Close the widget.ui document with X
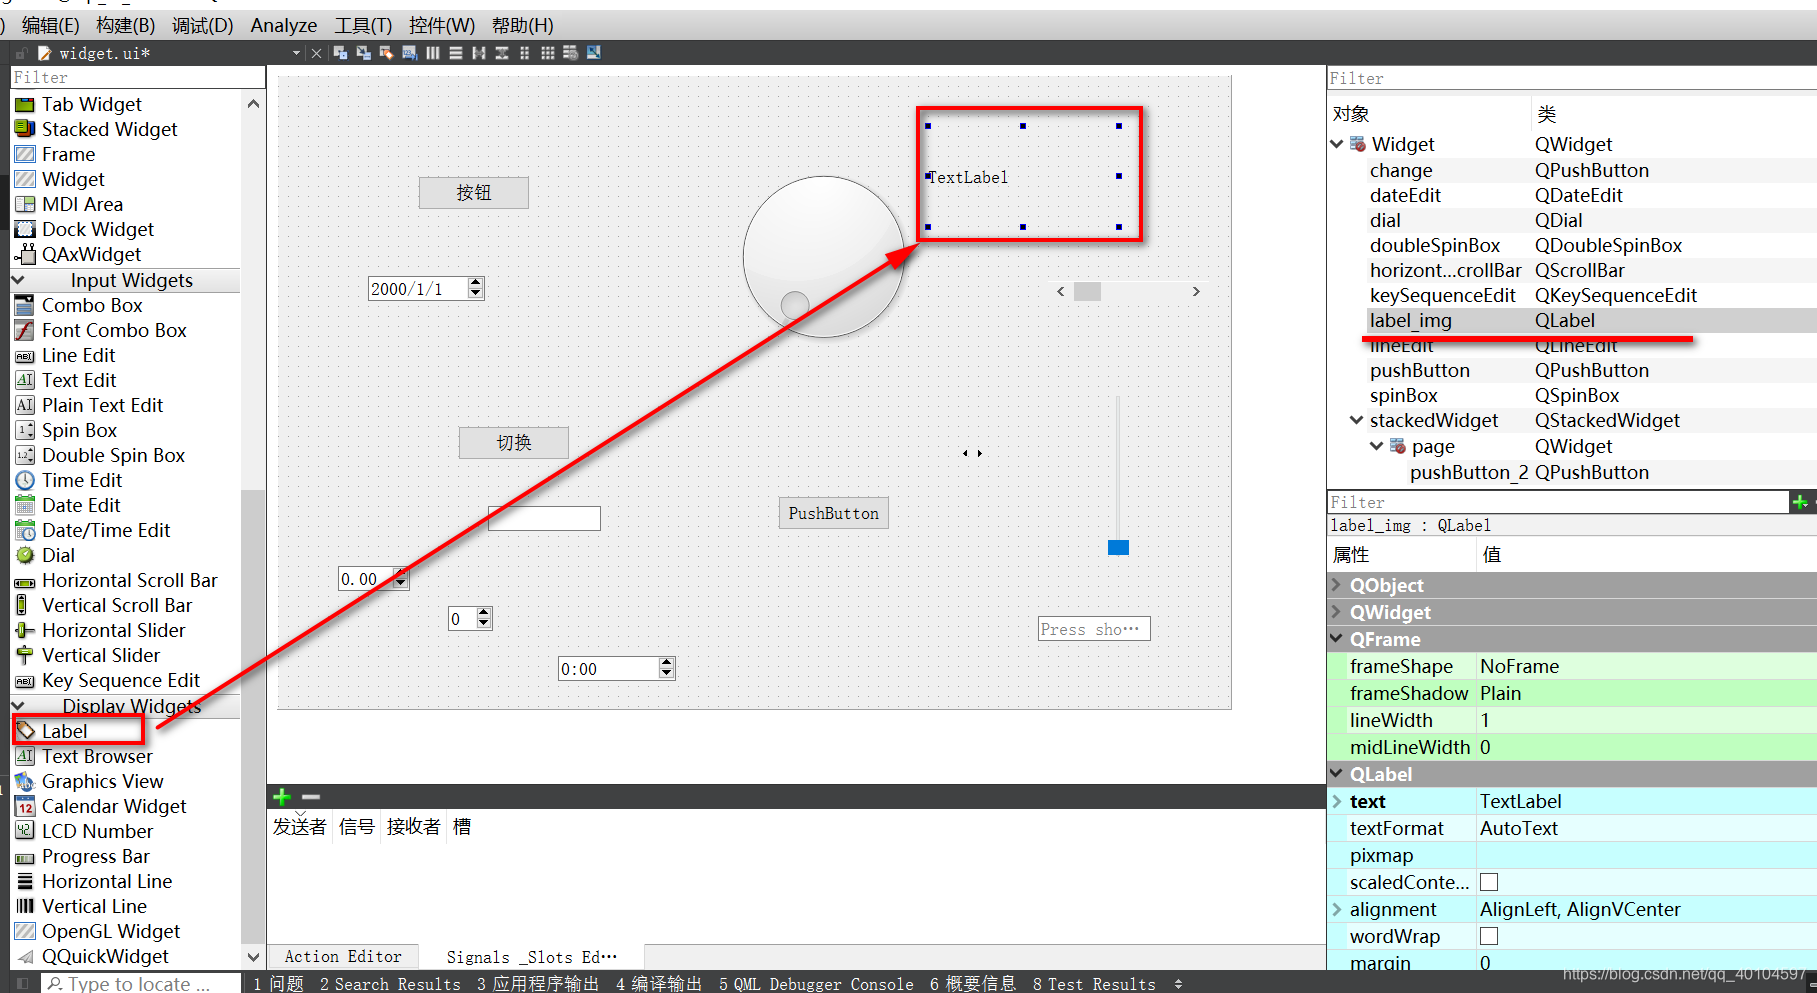Screen dimensions: 1817x993 (317, 53)
